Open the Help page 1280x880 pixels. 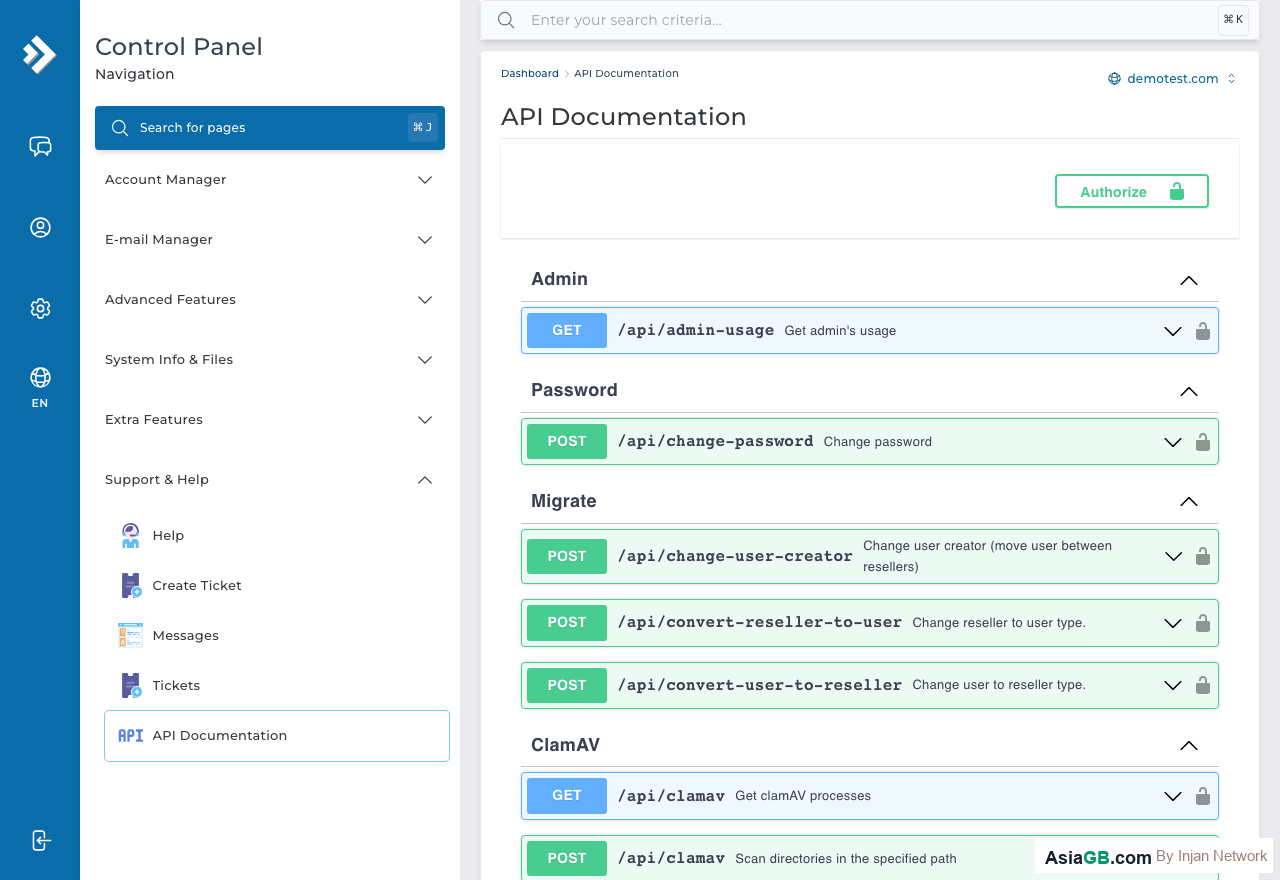click(277, 535)
